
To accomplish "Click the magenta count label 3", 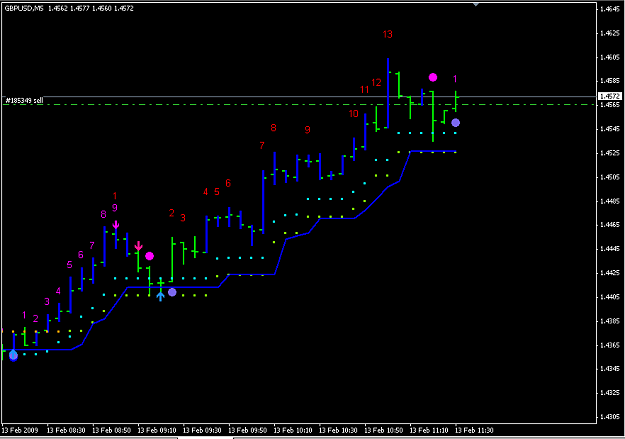I will (x=47, y=302).
